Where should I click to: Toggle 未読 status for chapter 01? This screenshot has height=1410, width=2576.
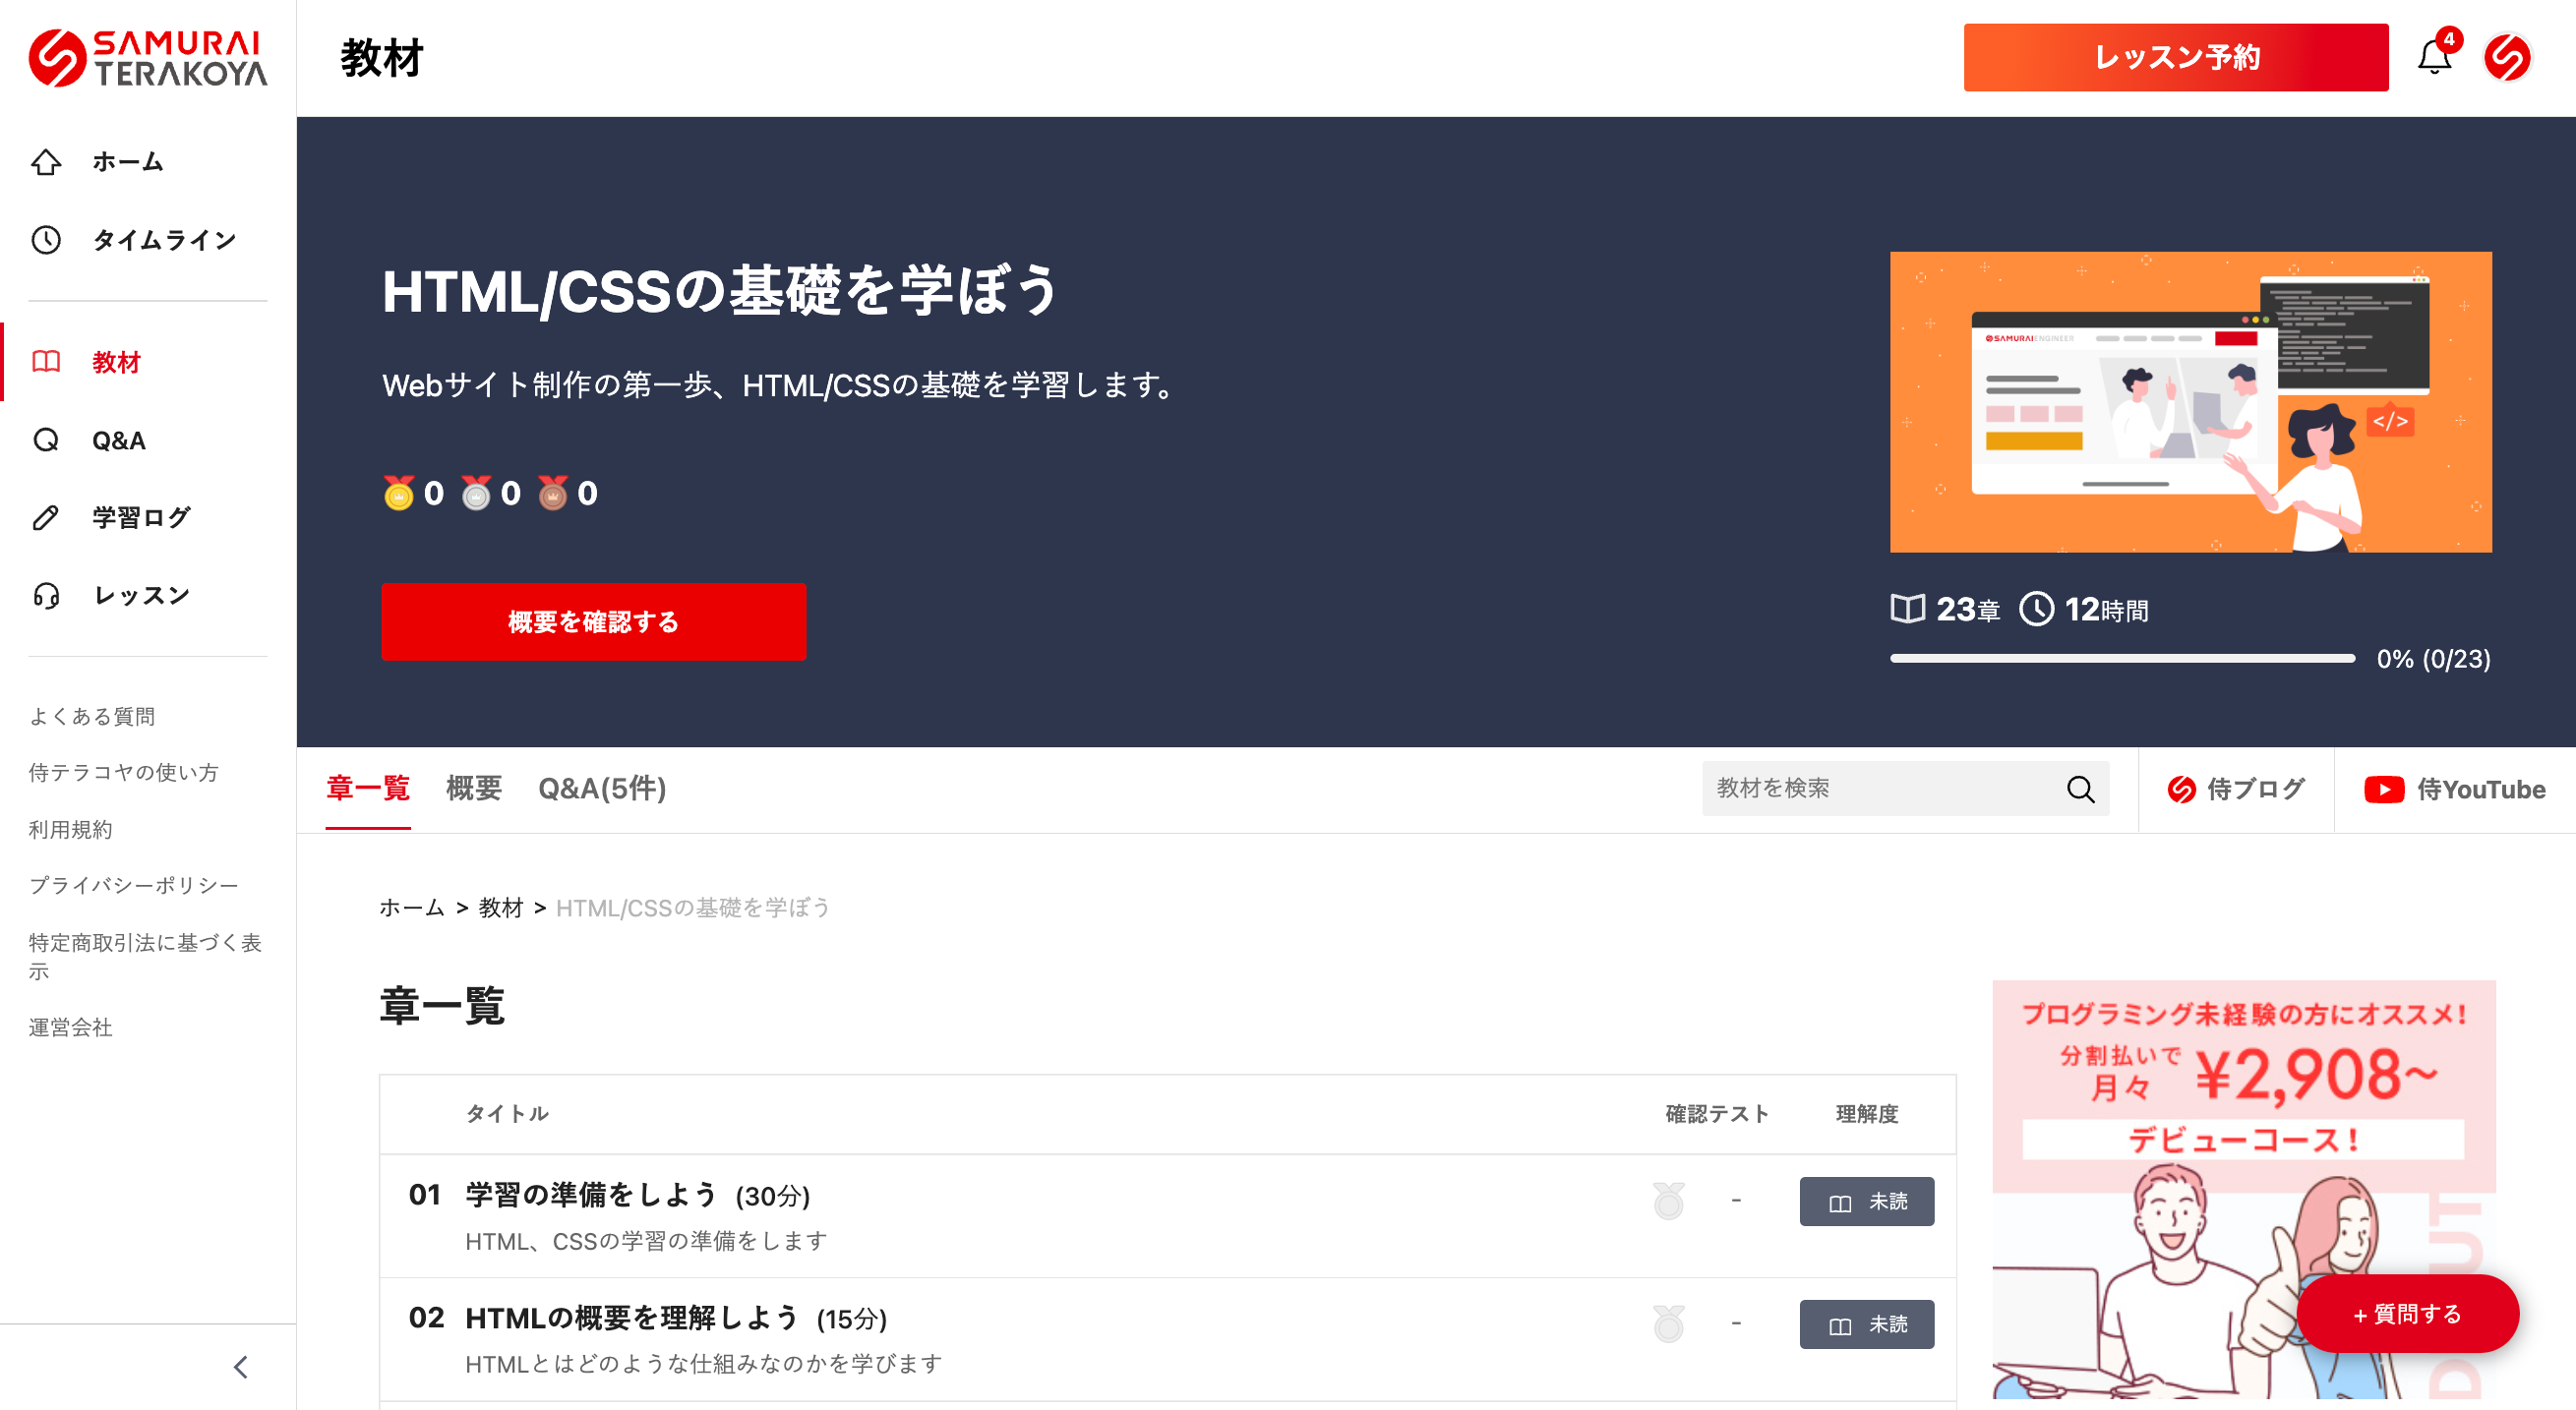tap(1866, 1201)
